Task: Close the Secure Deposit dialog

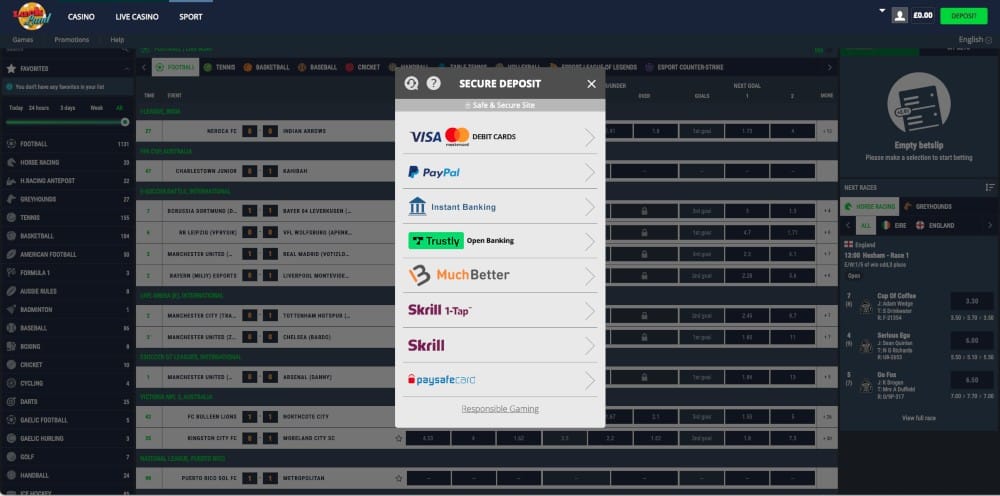Action: tap(591, 84)
